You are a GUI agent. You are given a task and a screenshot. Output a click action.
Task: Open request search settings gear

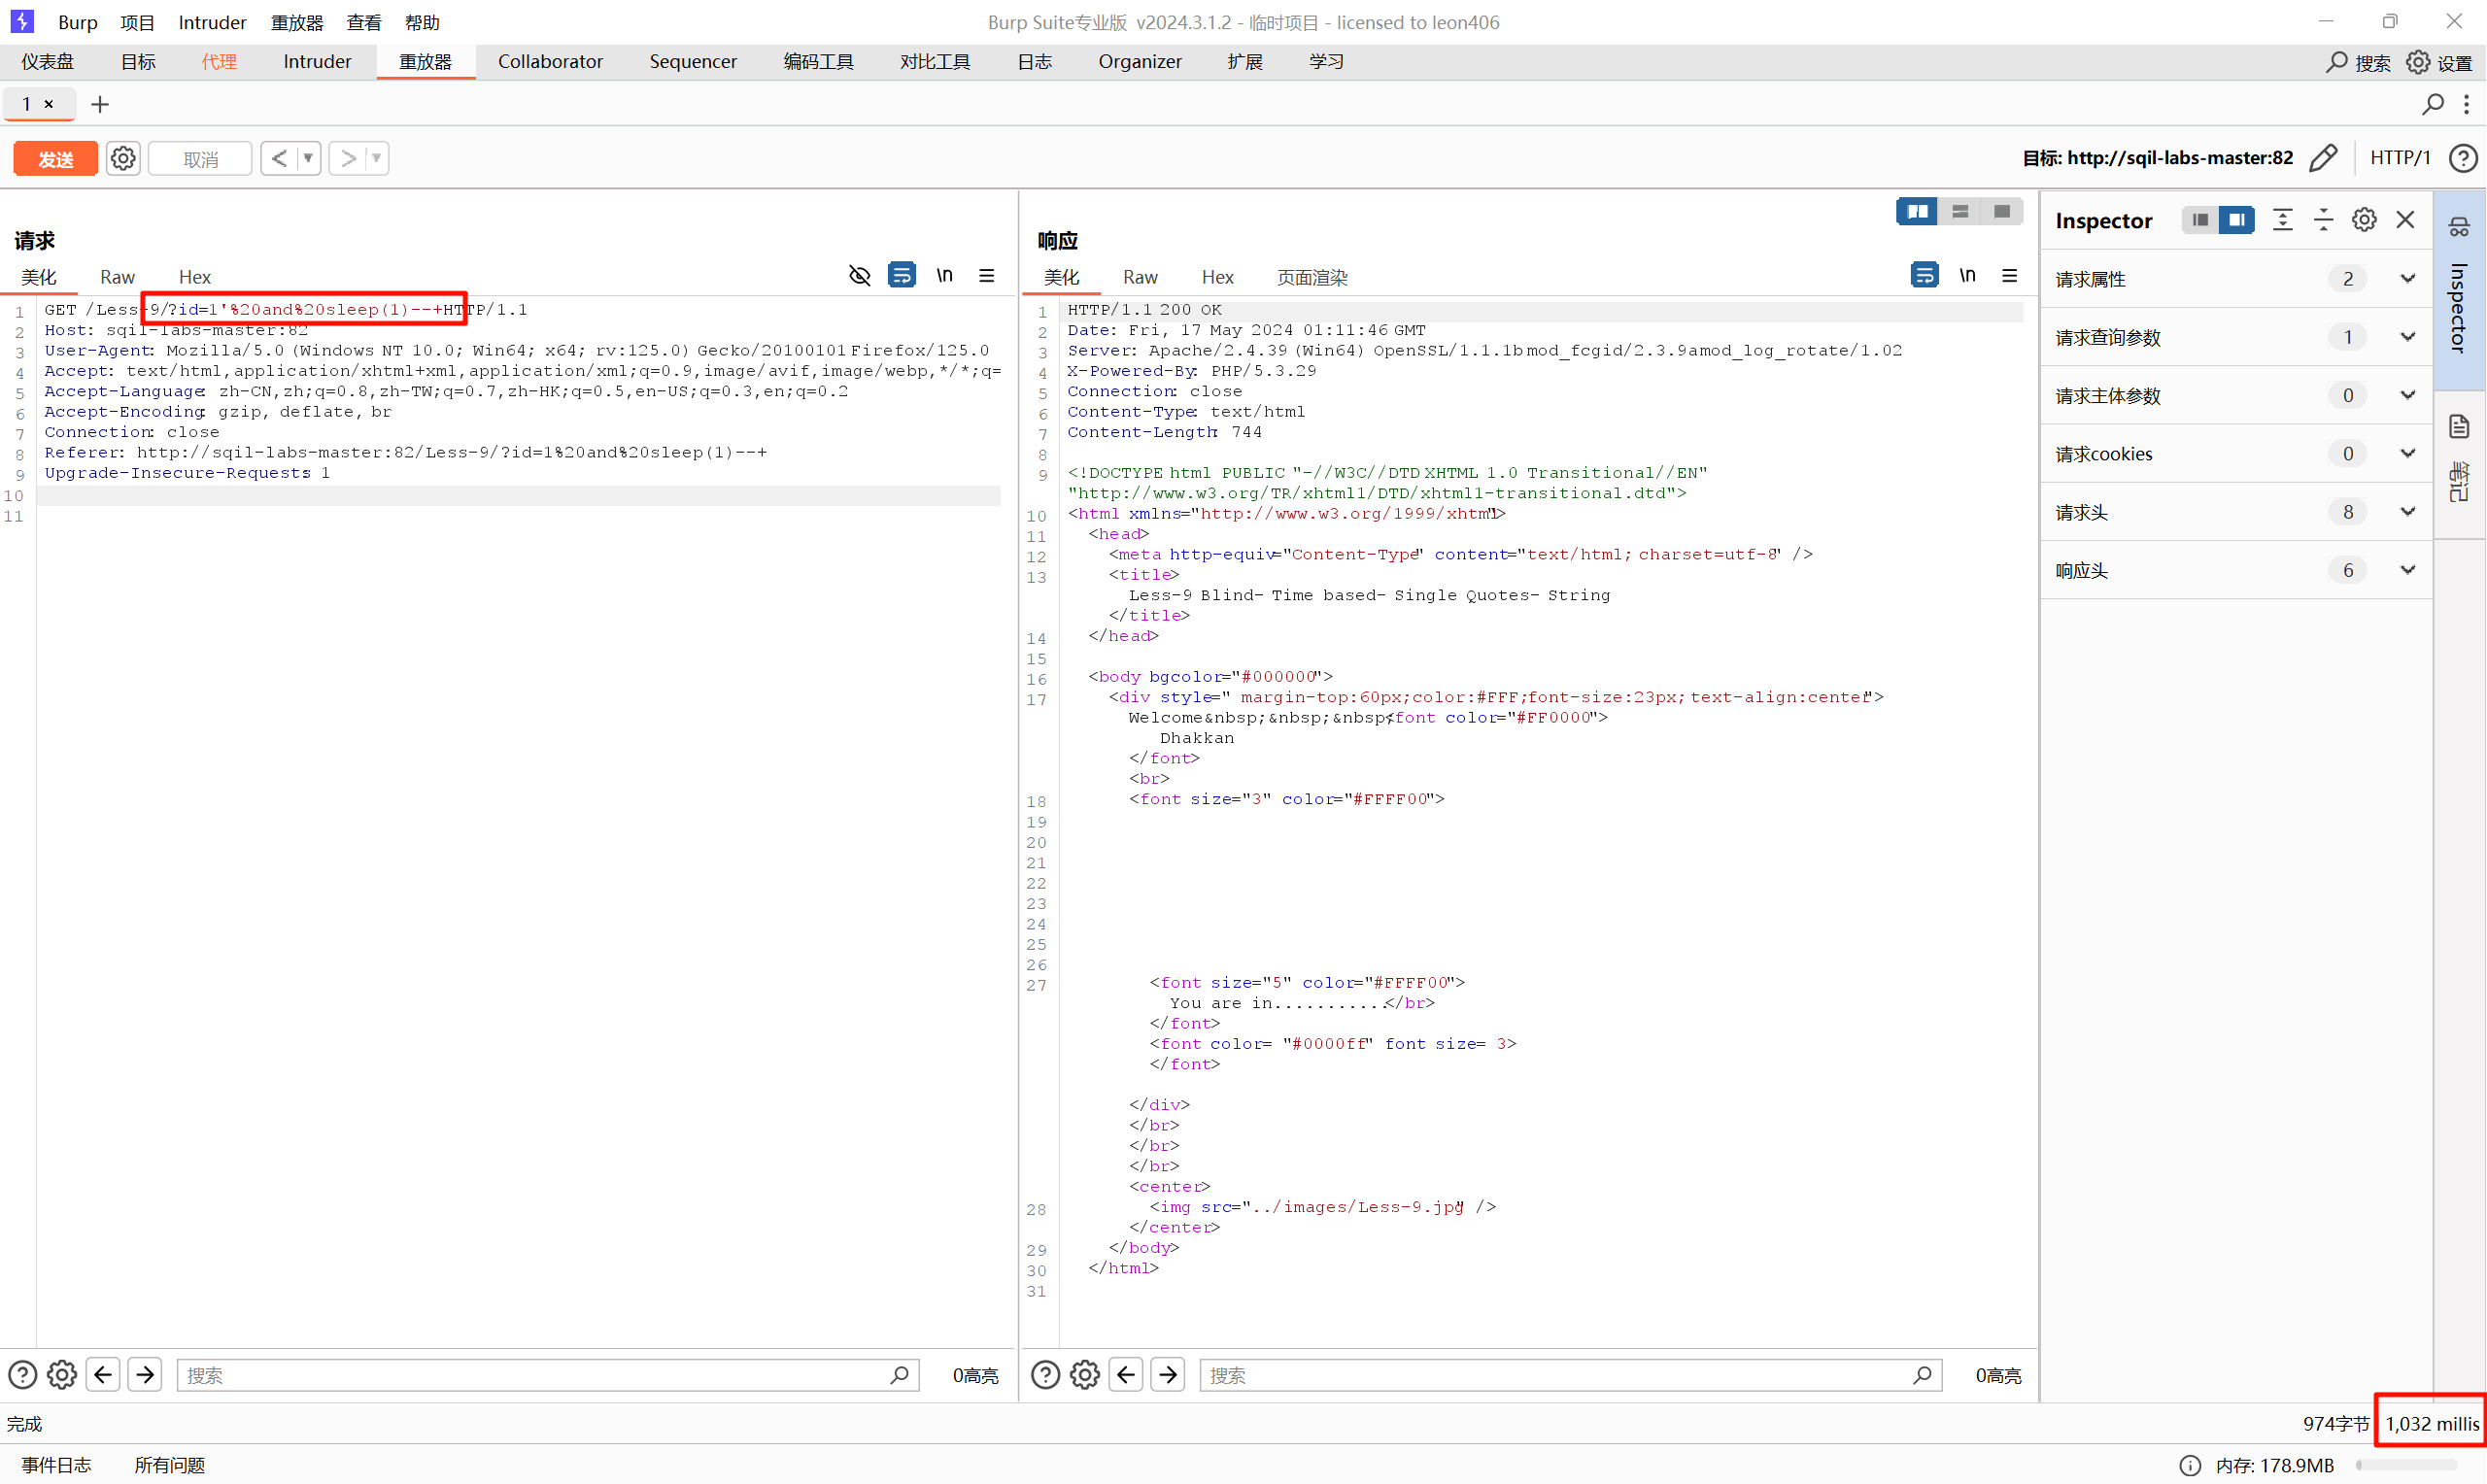(62, 1375)
